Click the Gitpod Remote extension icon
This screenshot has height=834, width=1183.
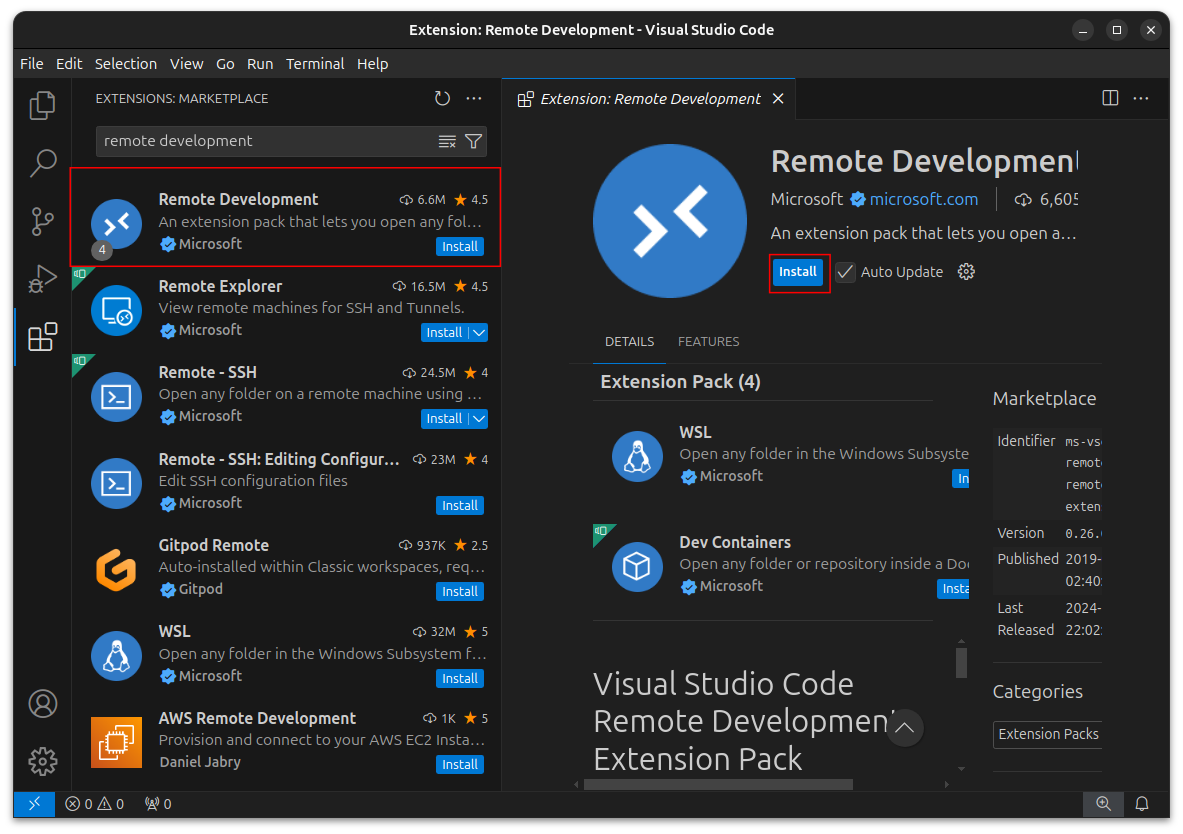point(116,569)
